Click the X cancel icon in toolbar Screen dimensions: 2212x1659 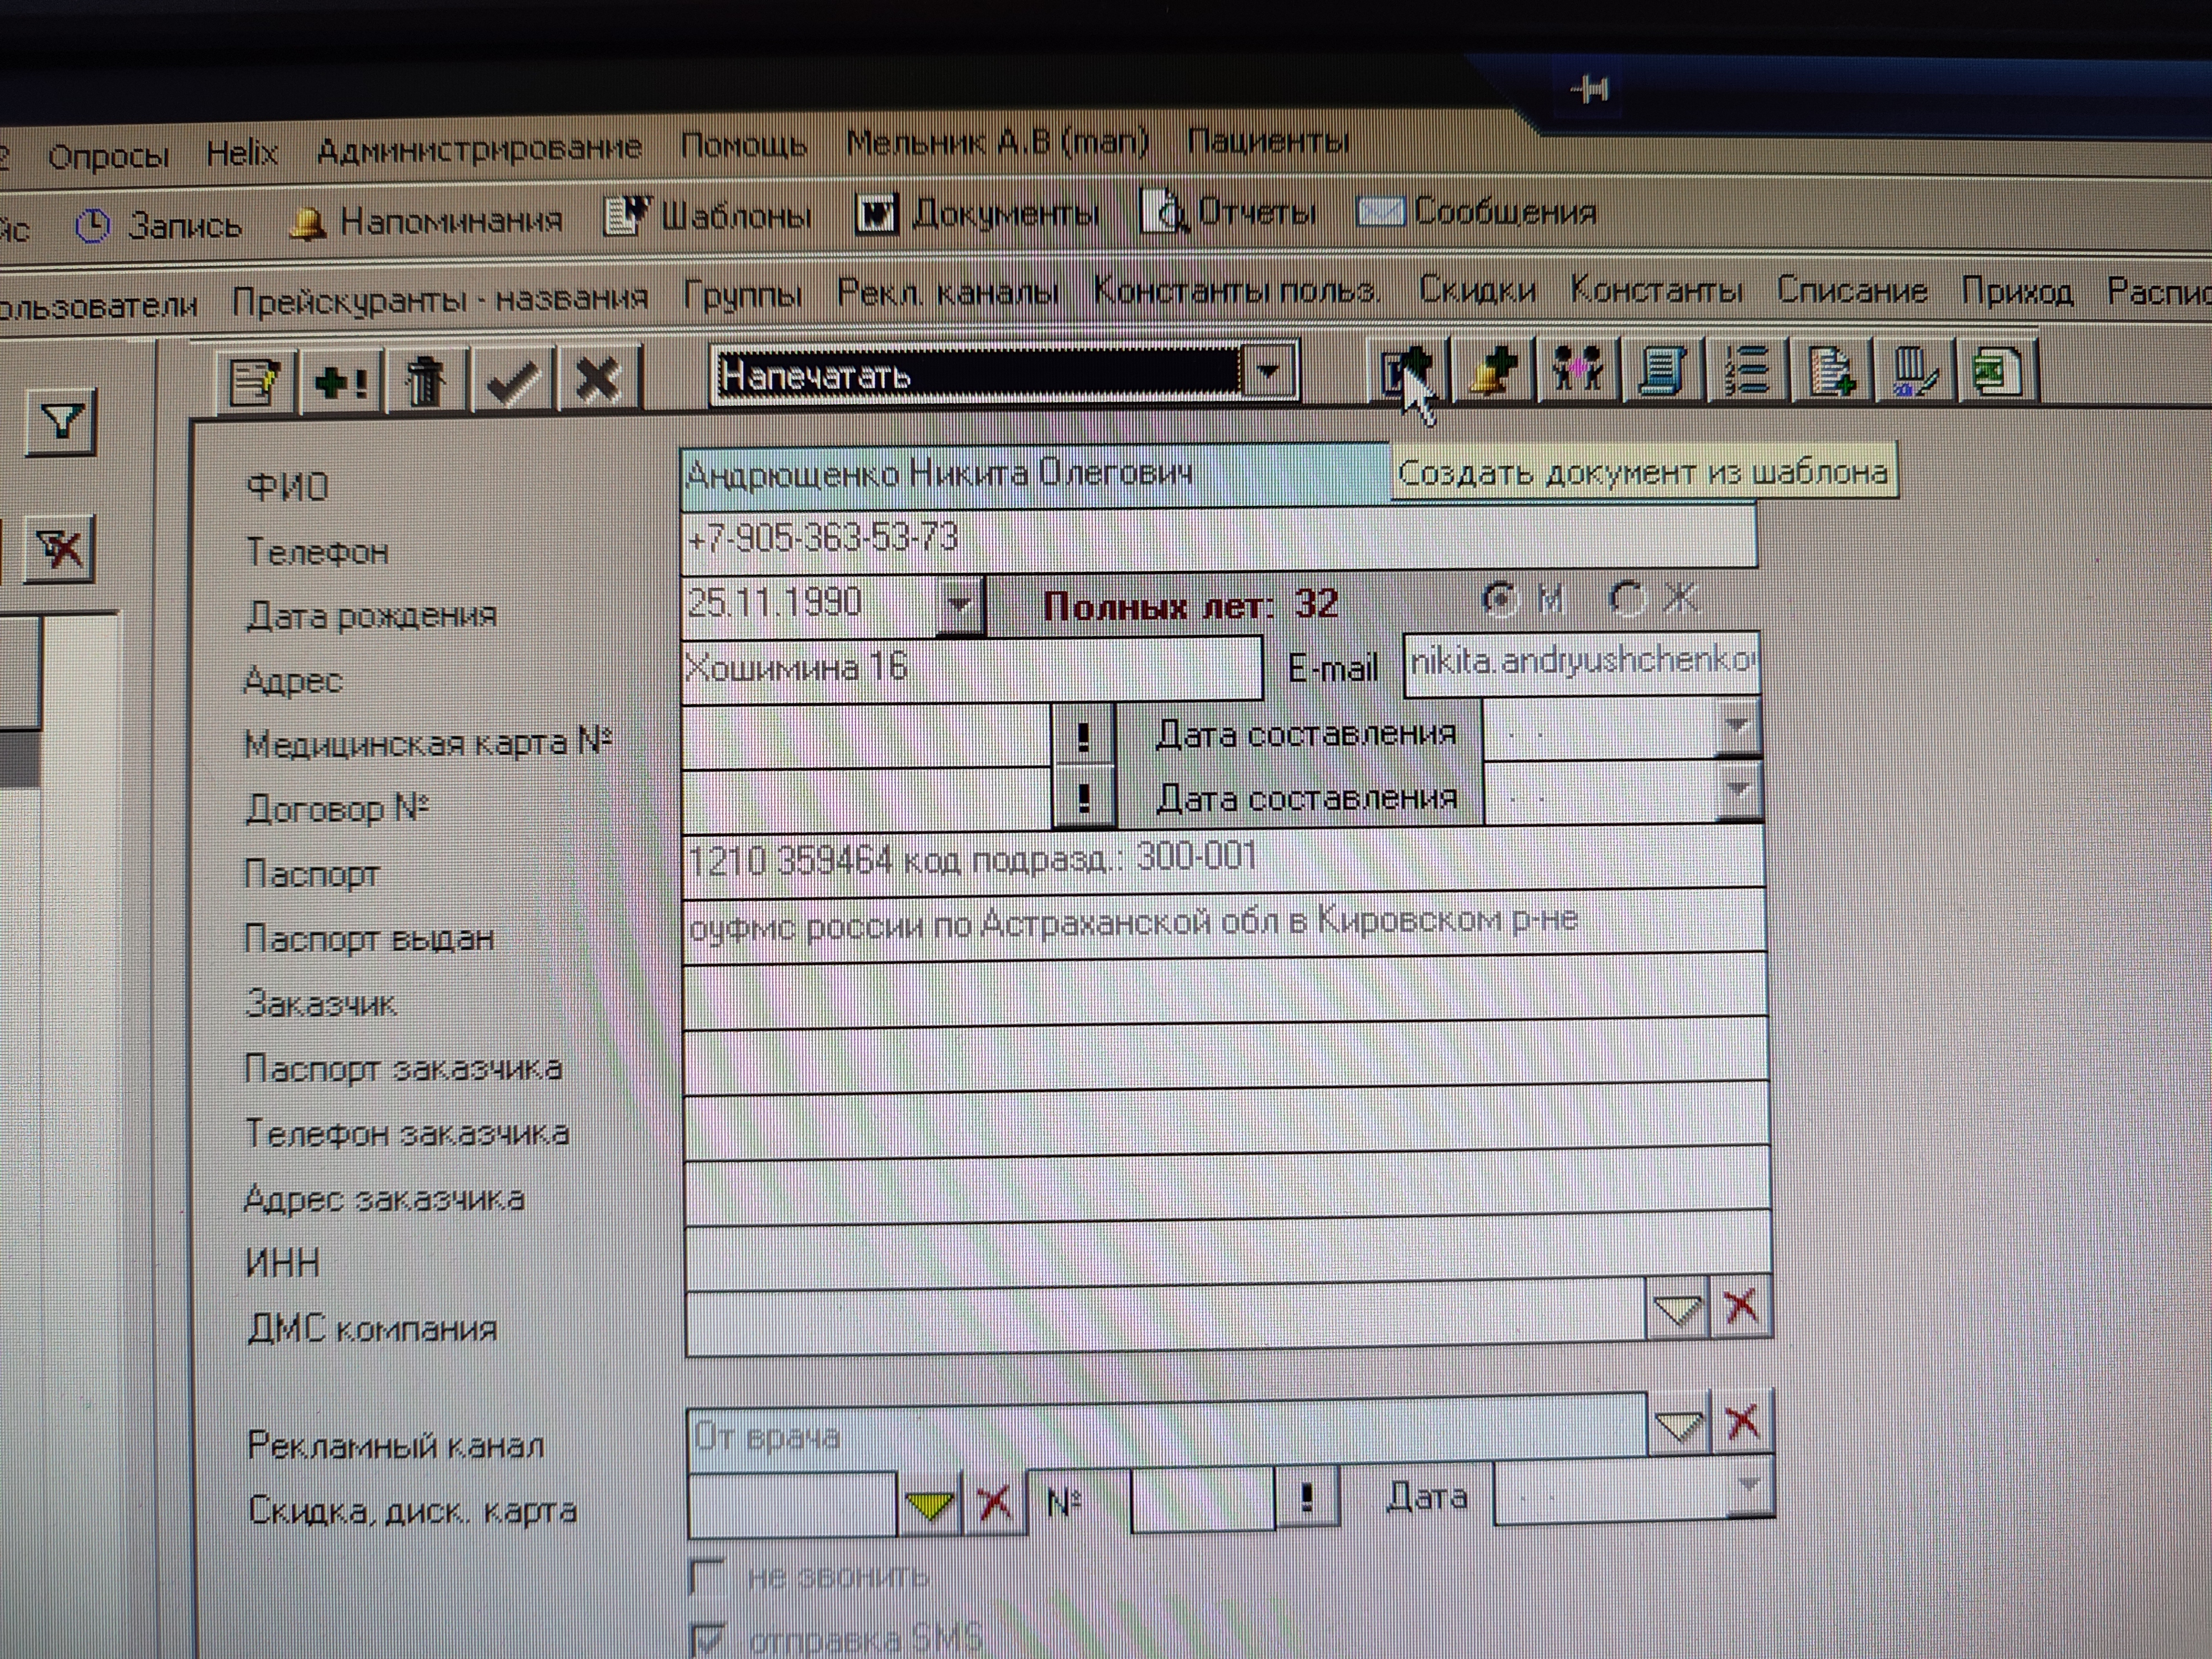pyautogui.click(x=597, y=380)
